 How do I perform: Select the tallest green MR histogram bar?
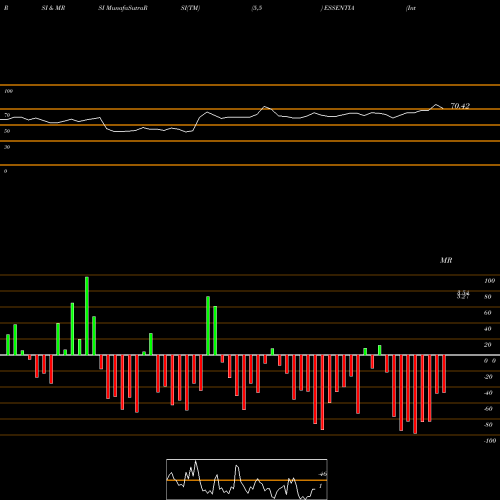tap(87, 316)
